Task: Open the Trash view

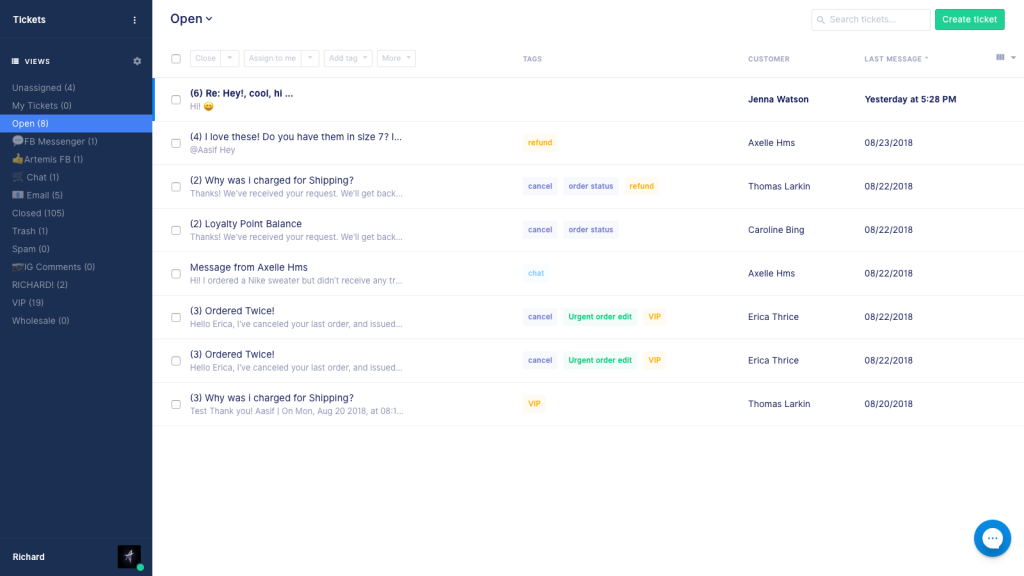Action: coord(28,231)
